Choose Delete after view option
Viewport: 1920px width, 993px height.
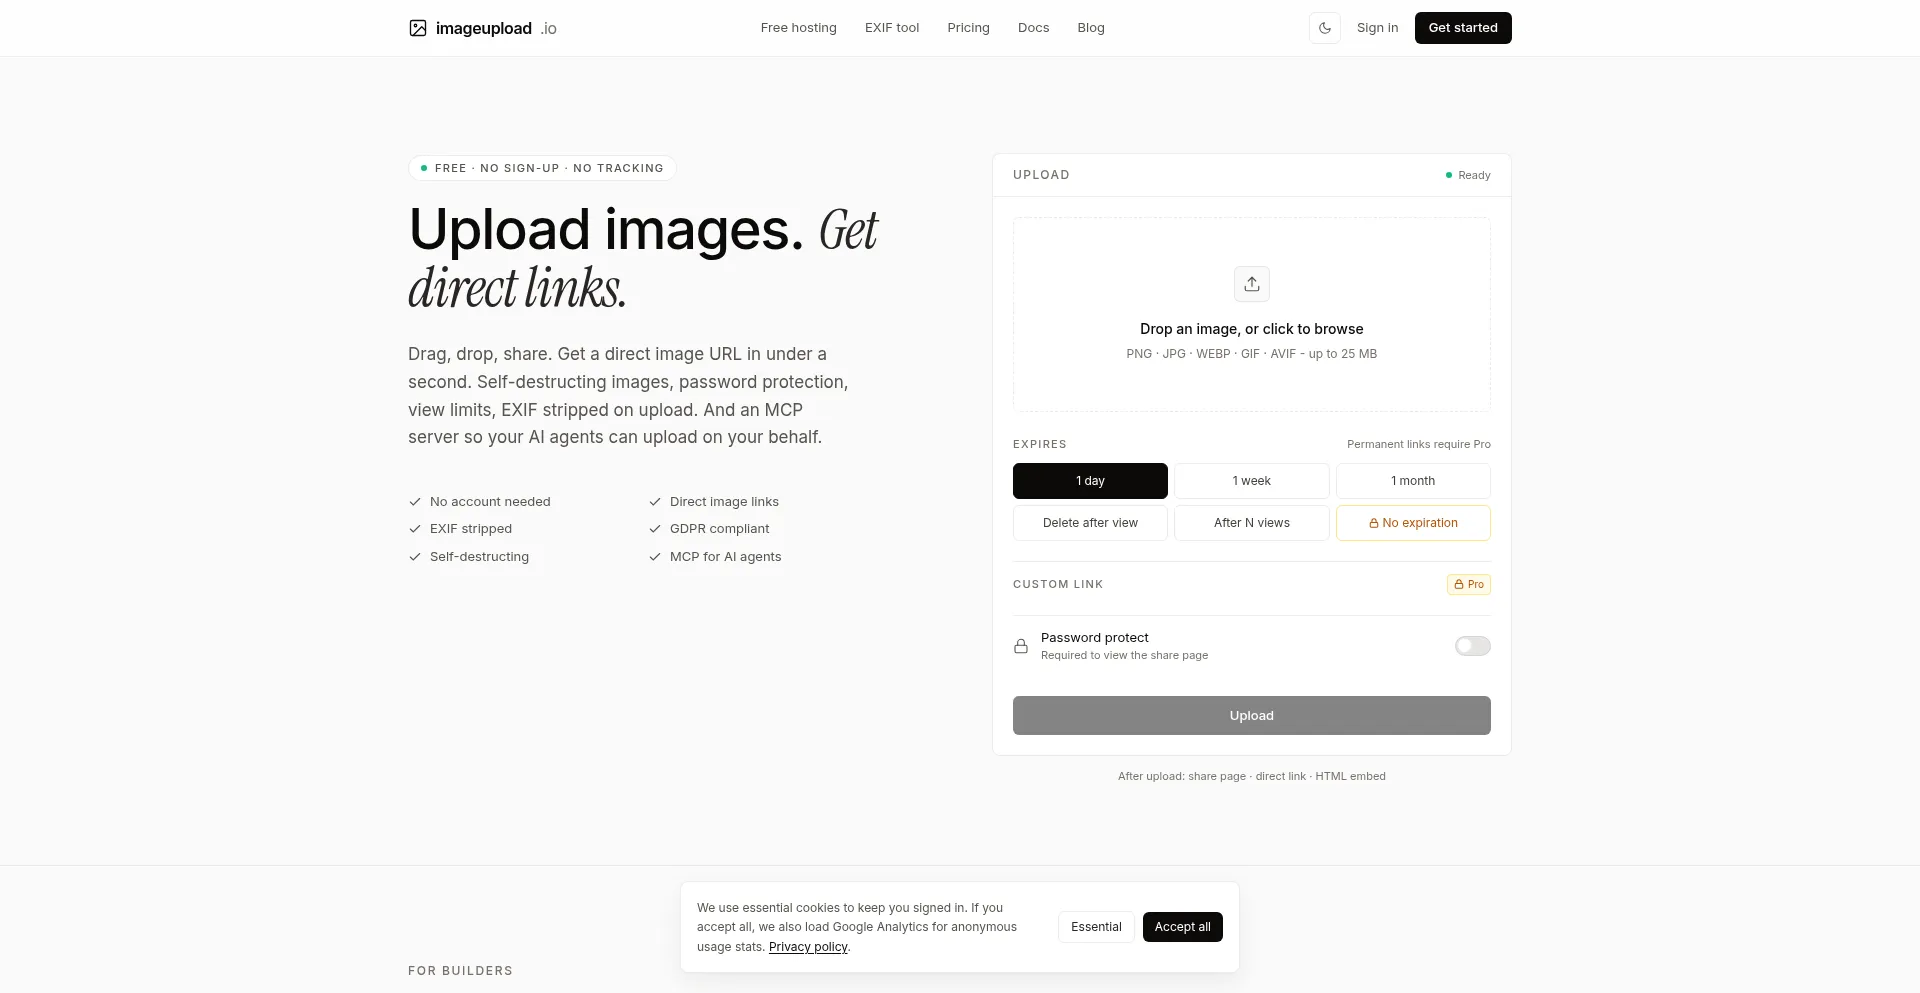(1090, 523)
